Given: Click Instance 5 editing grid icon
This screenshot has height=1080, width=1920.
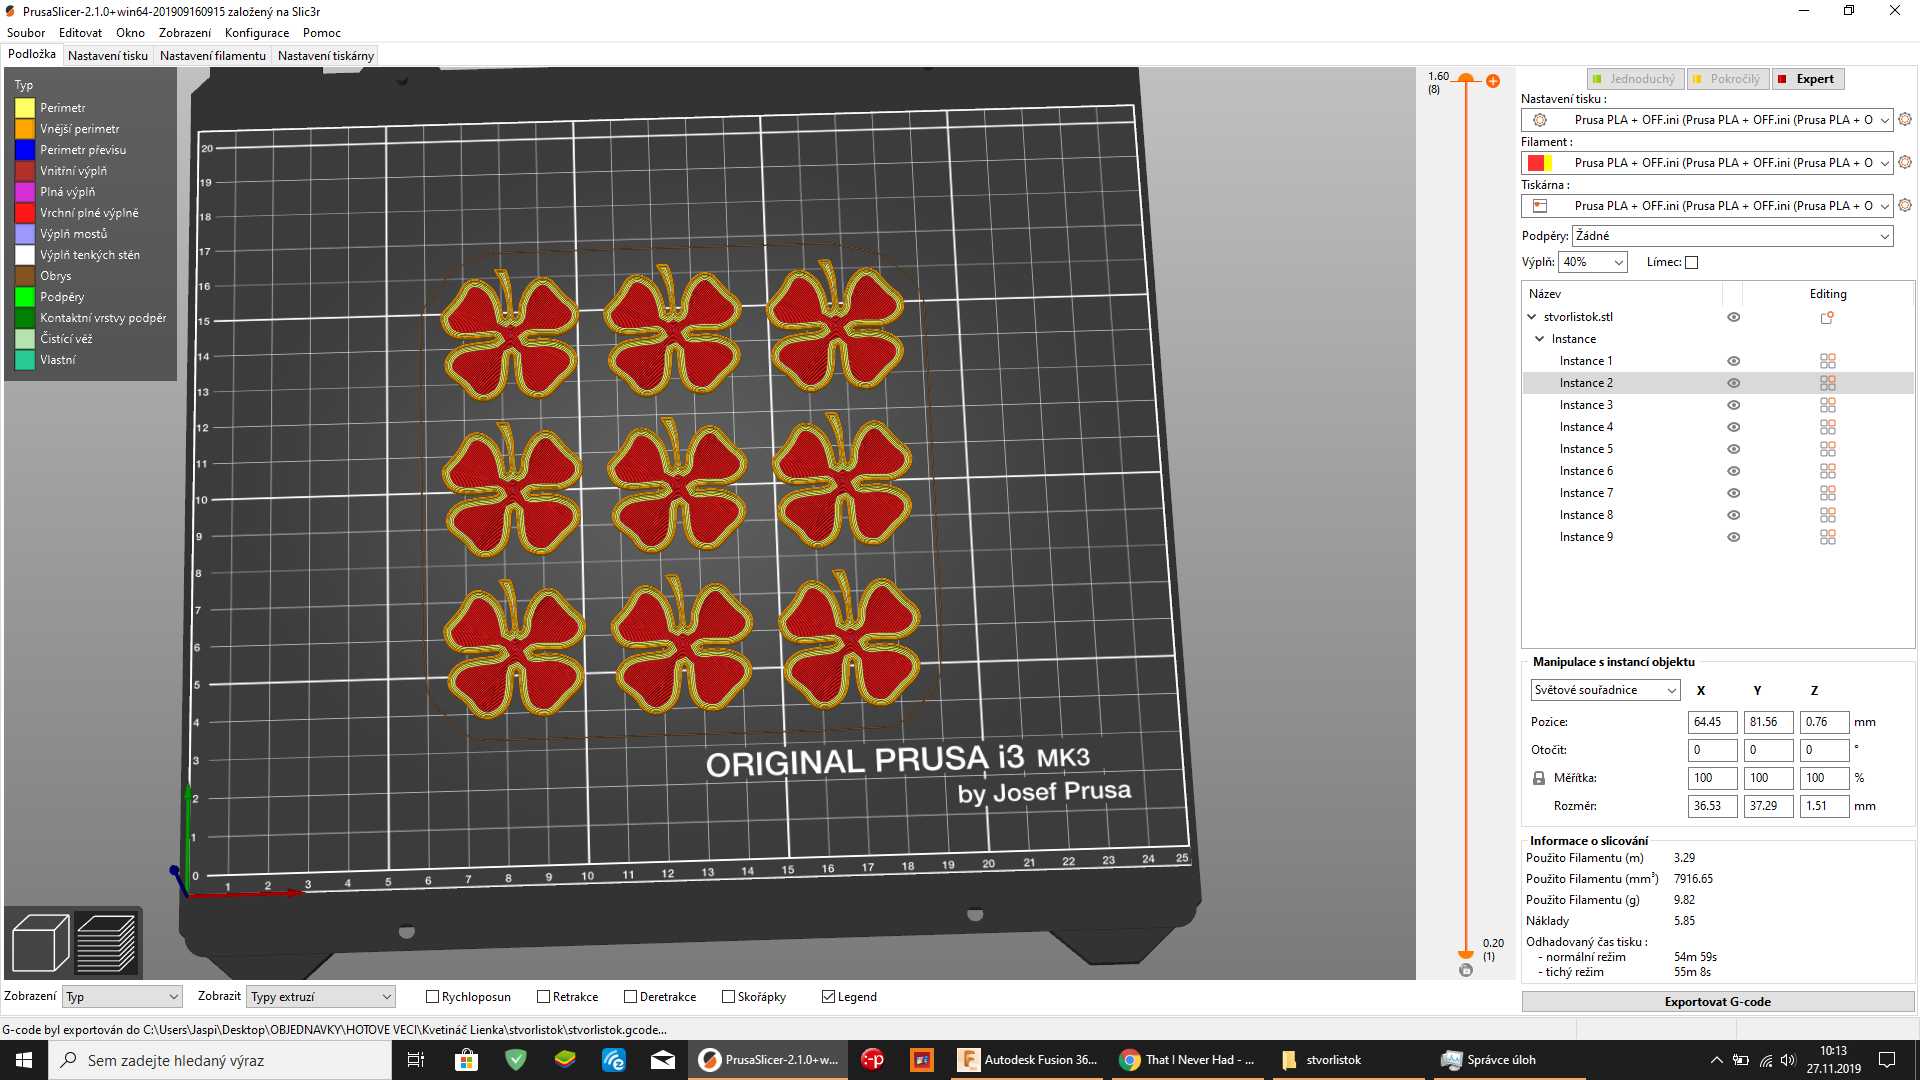Looking at the screenshot, I should [1828, 449].
